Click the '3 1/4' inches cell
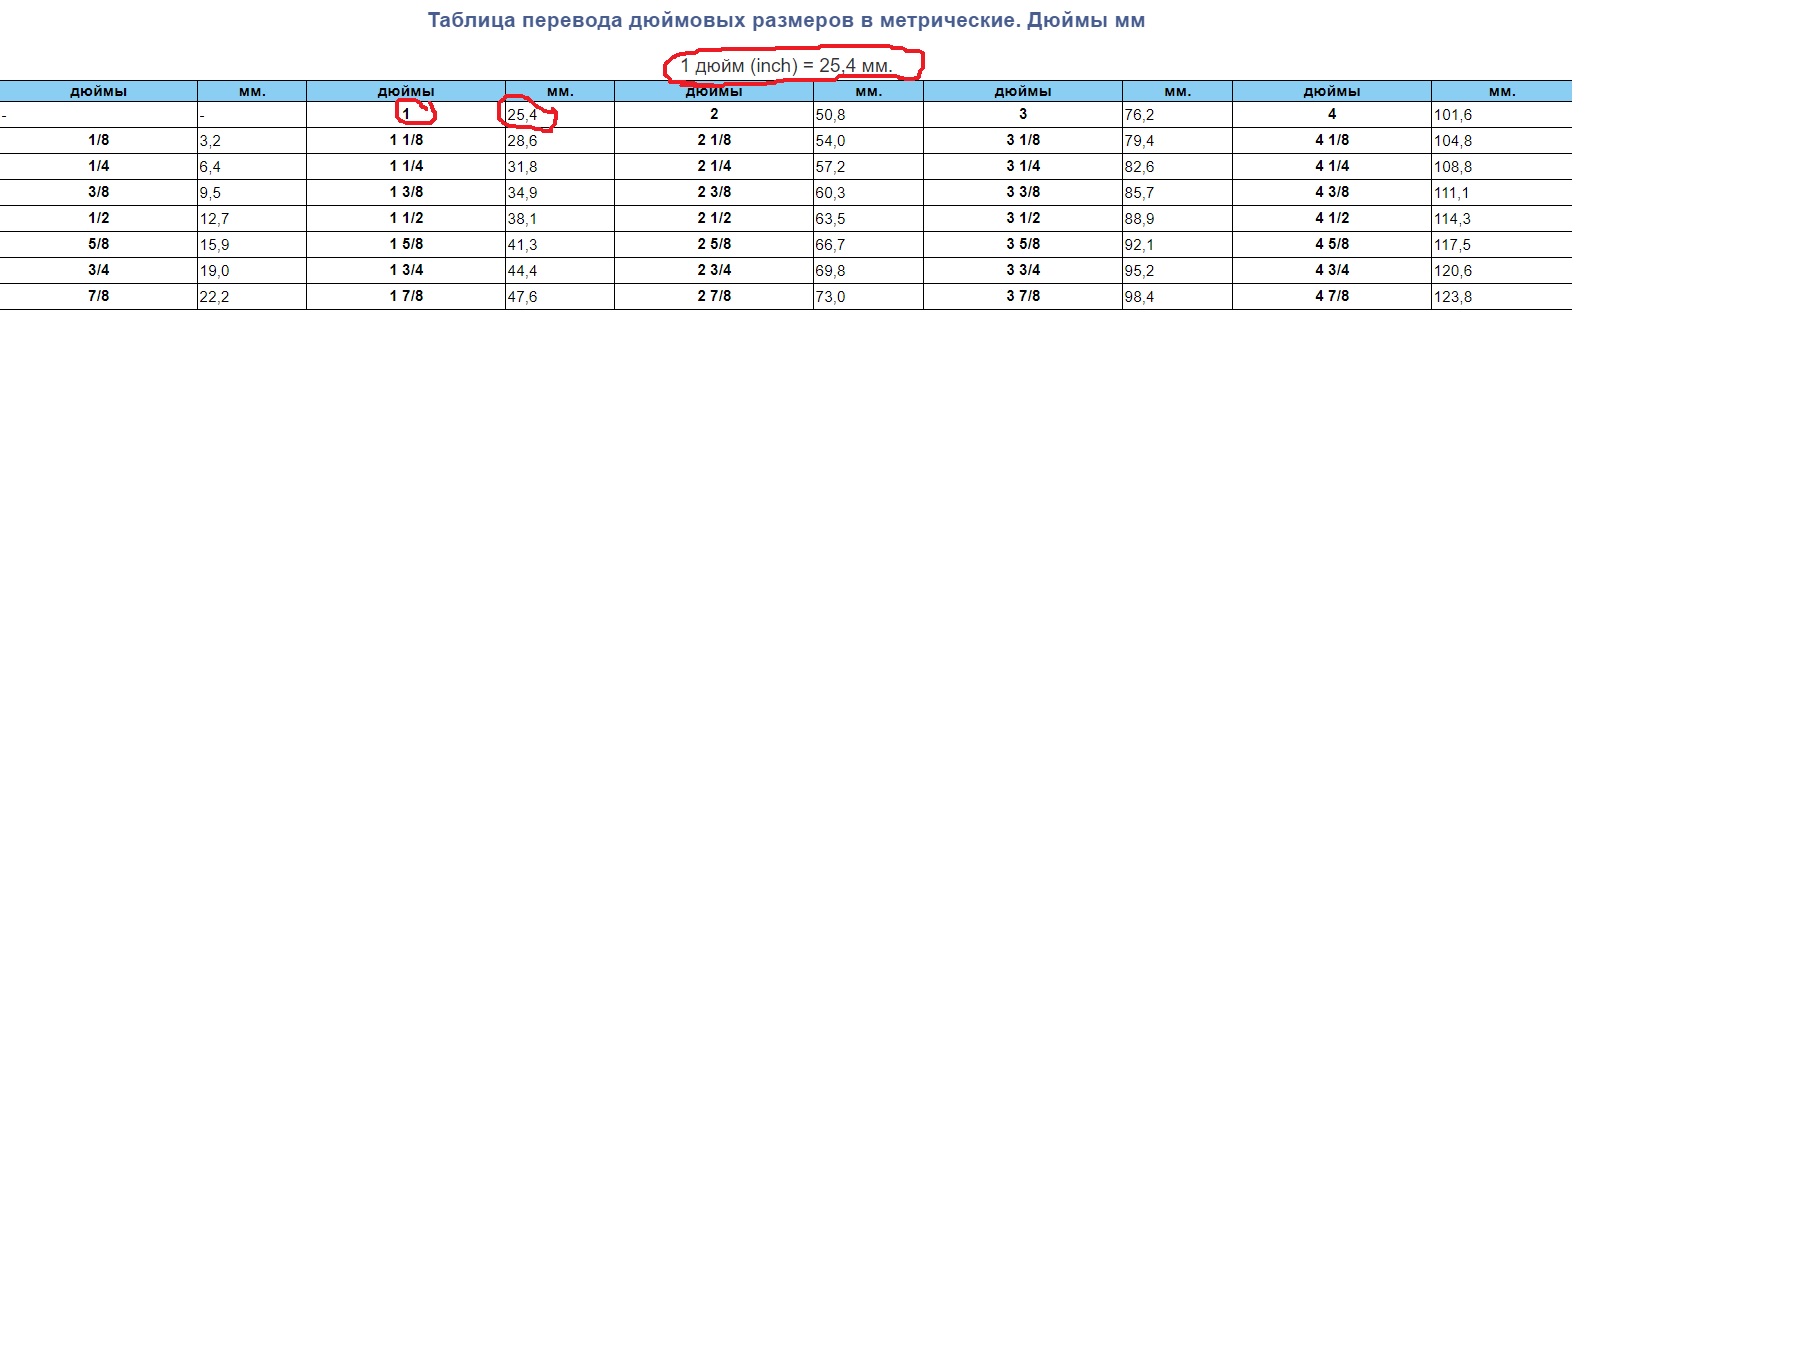 pos(1023,166)
